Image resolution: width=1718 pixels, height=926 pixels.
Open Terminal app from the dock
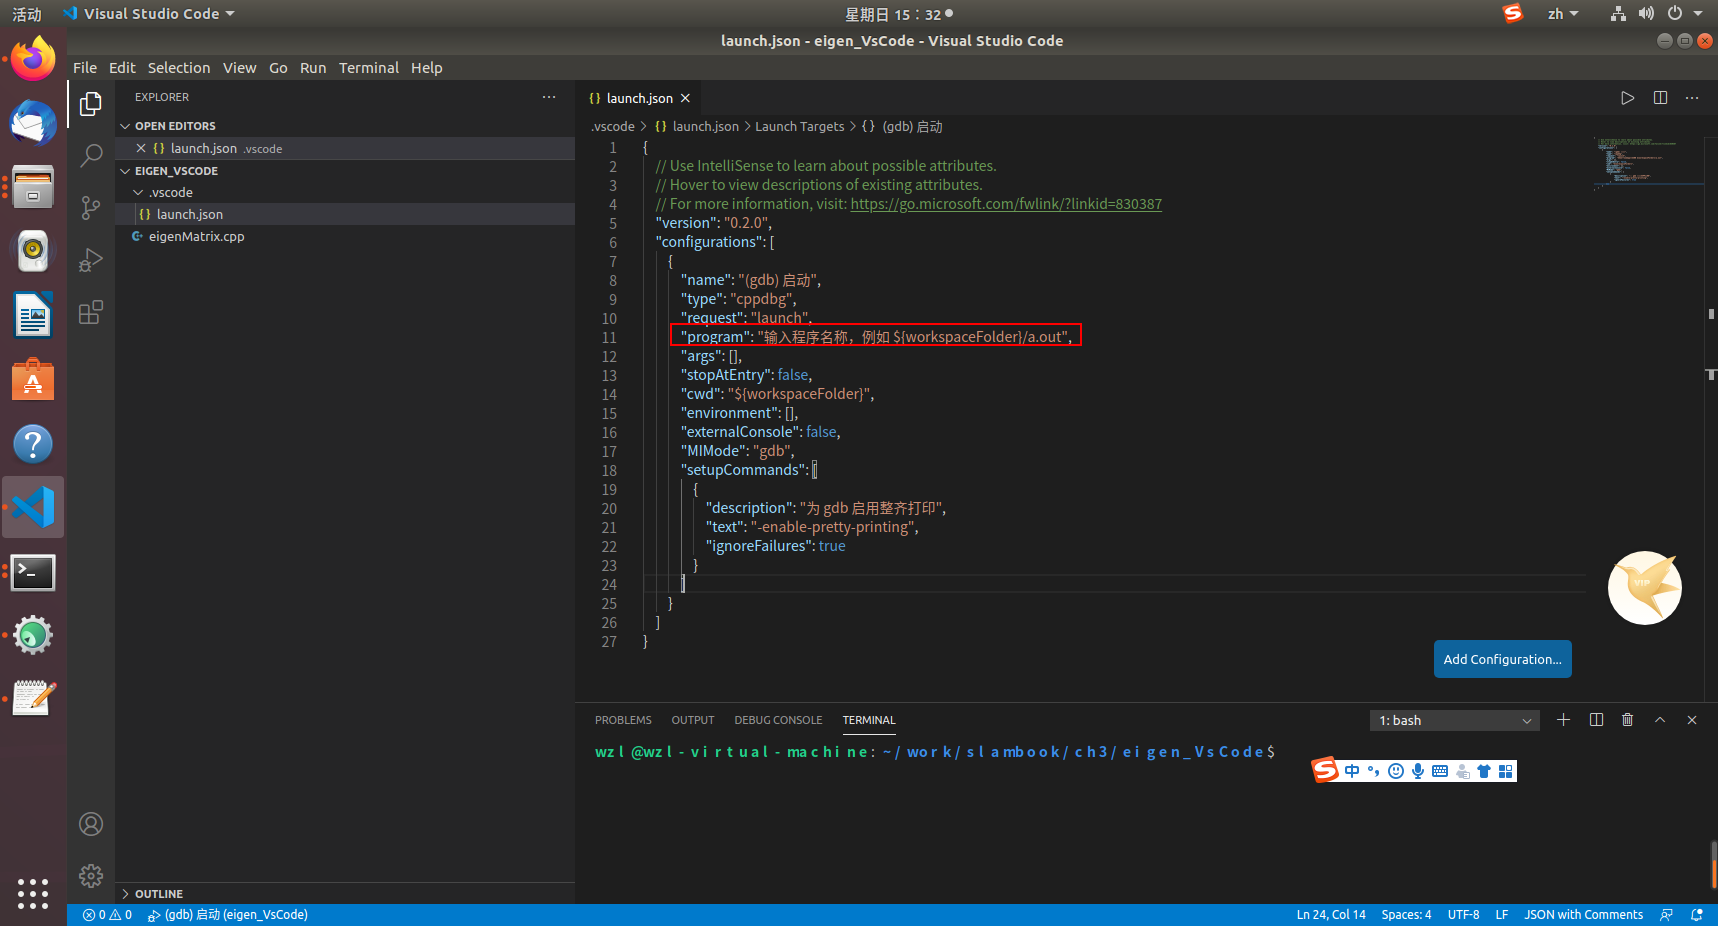click(33, 573)
